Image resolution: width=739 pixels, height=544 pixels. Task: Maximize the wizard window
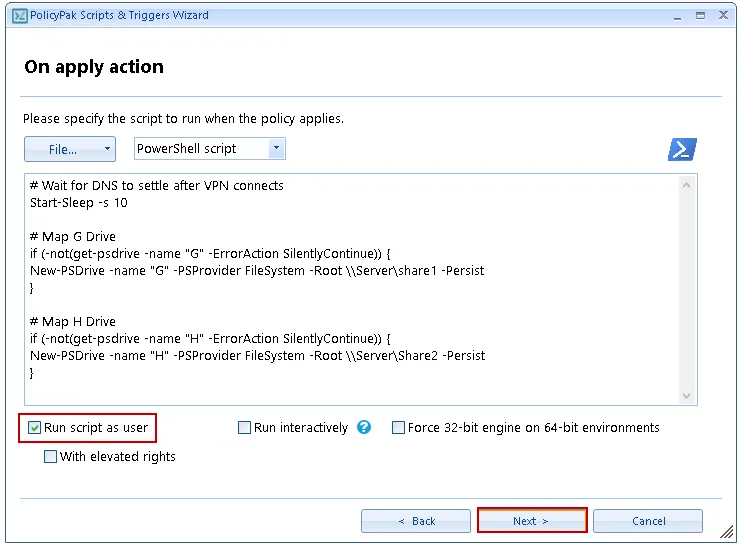click(699, 15)
